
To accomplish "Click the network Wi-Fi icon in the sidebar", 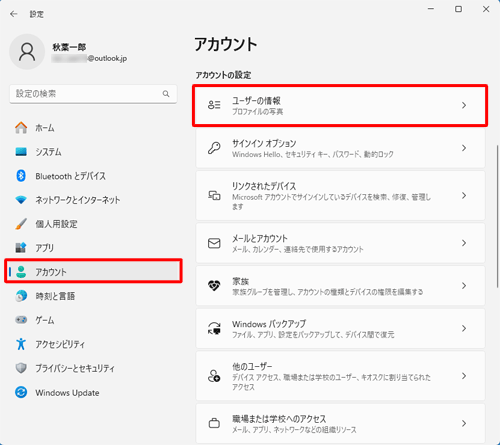I will click(21, 200).
